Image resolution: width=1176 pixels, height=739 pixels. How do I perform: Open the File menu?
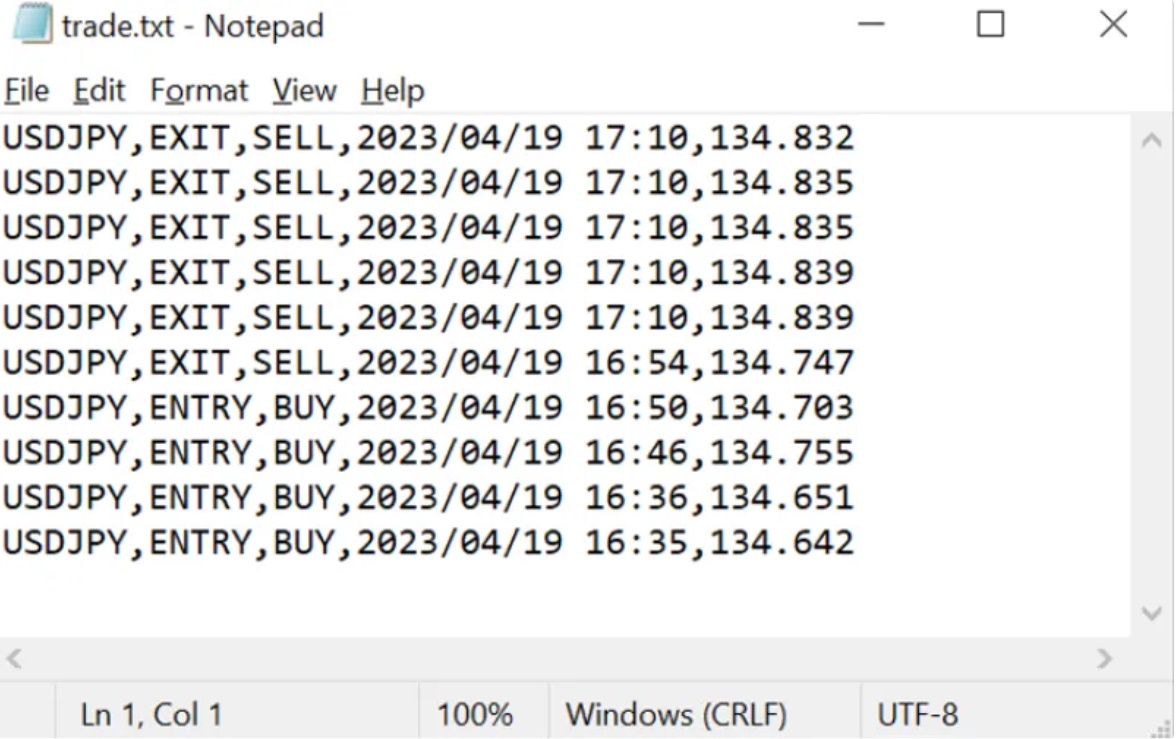[x=26, y=91]
